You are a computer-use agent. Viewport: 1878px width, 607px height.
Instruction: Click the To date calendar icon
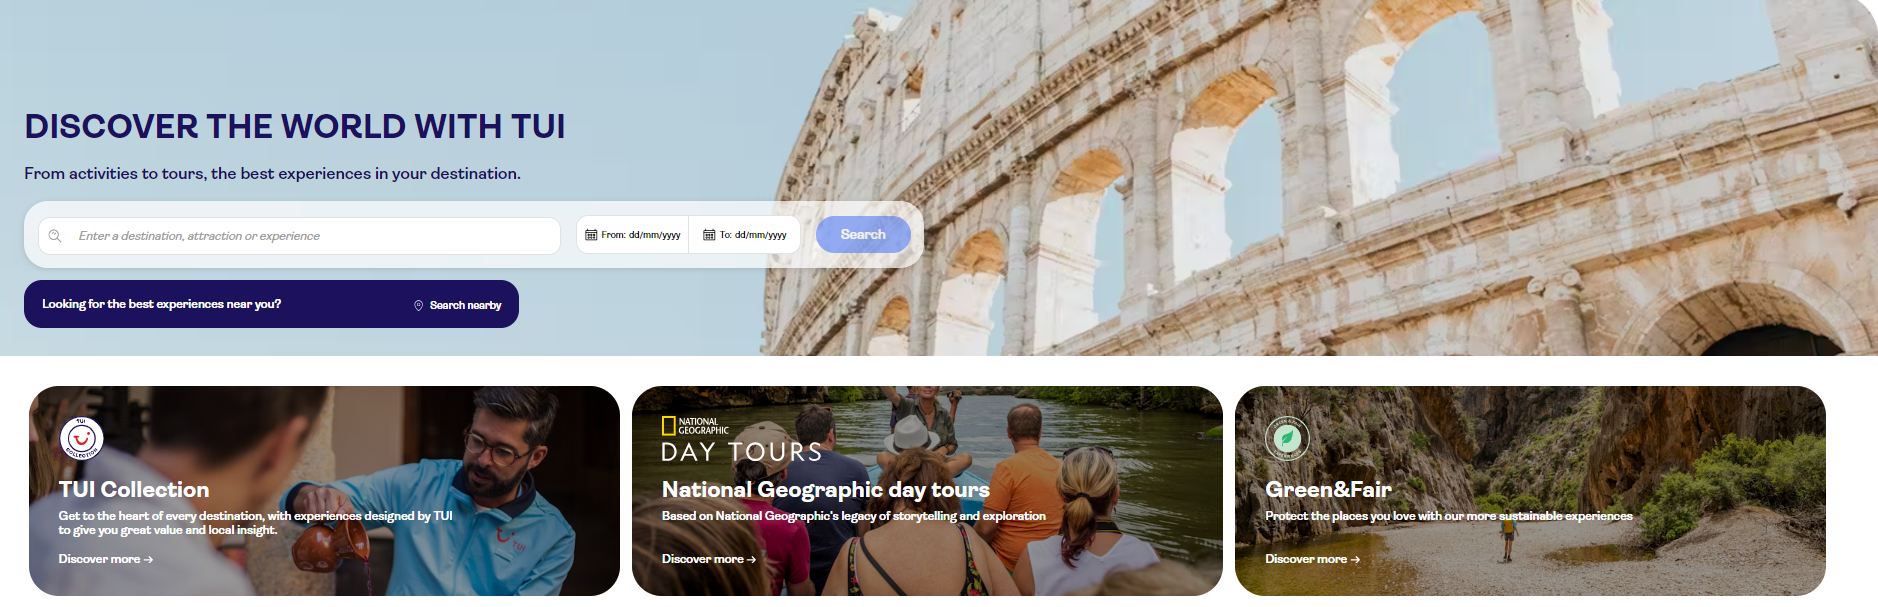coord(709,235)
